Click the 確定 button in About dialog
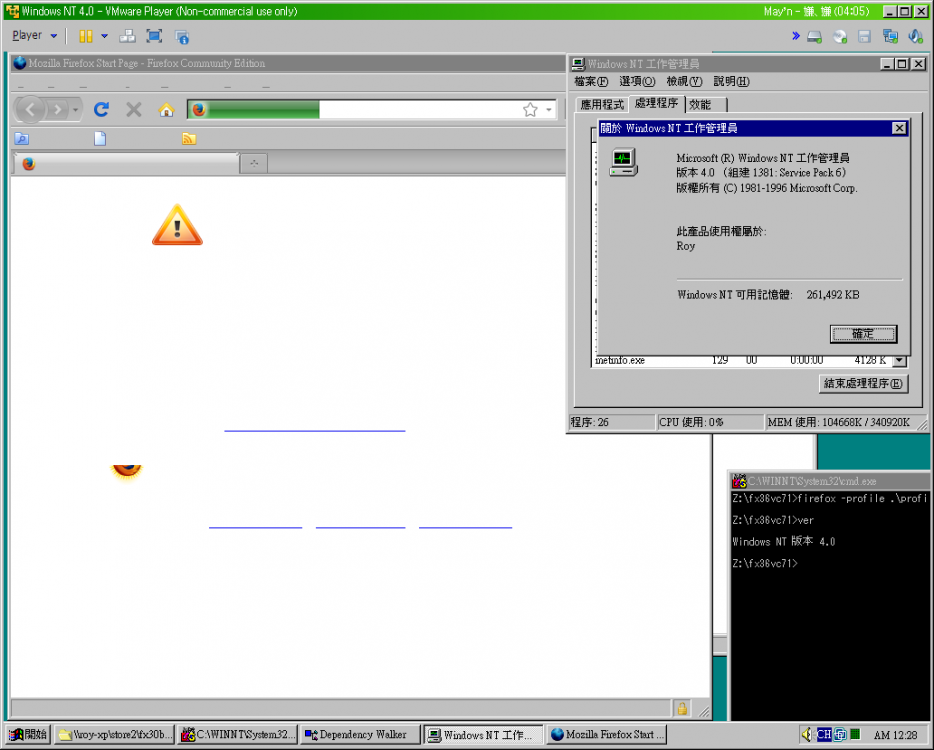This screenshot has width=934, height=750. (863, 334)
